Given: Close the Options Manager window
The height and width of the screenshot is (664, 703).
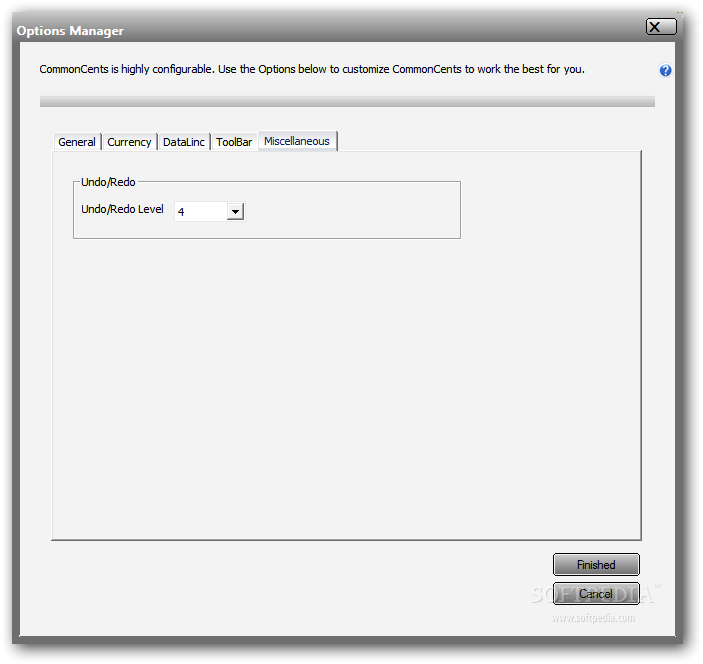Looking at the screenshot, I should click(x=661, y=27).
